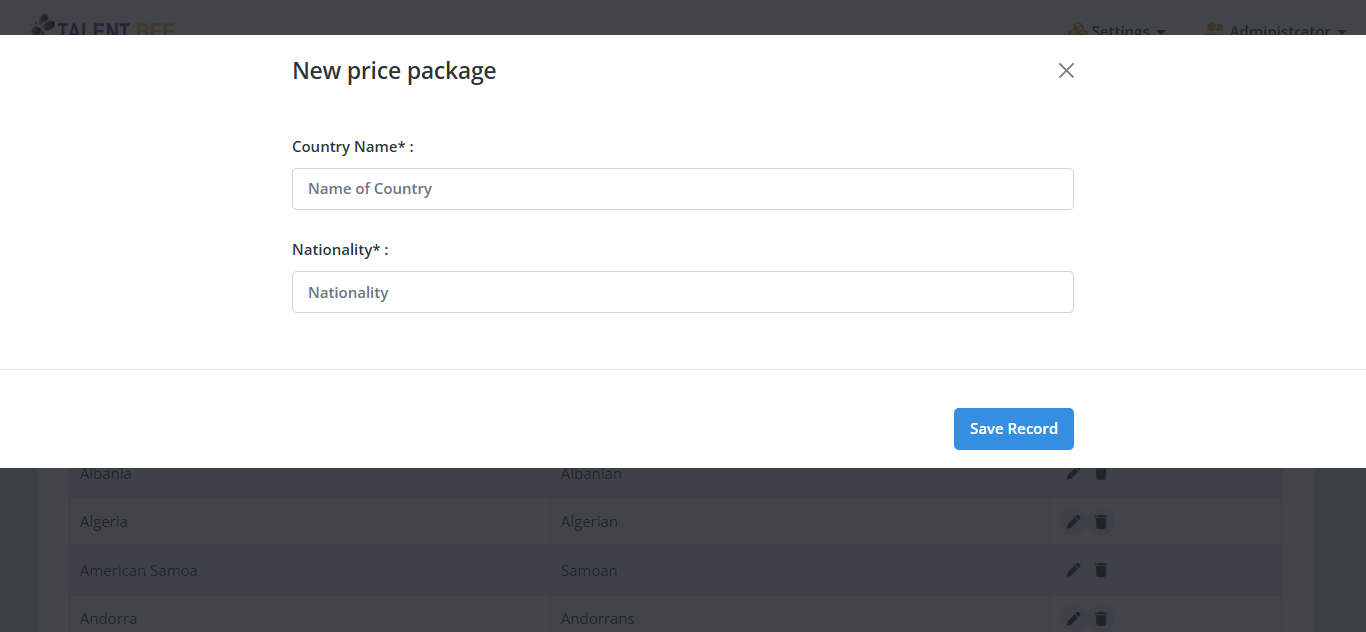Expand the Settings dropdown
The height and width of the screenshot is (632, 1366).
tap(1117, 30)
